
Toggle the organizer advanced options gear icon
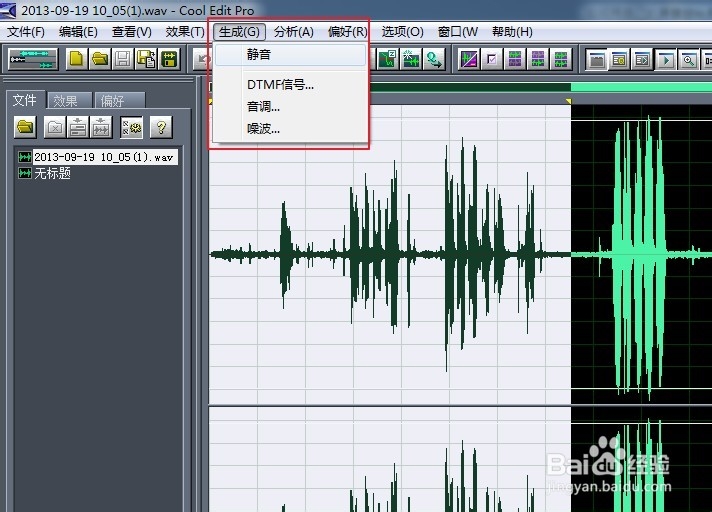tap(131, 127)
